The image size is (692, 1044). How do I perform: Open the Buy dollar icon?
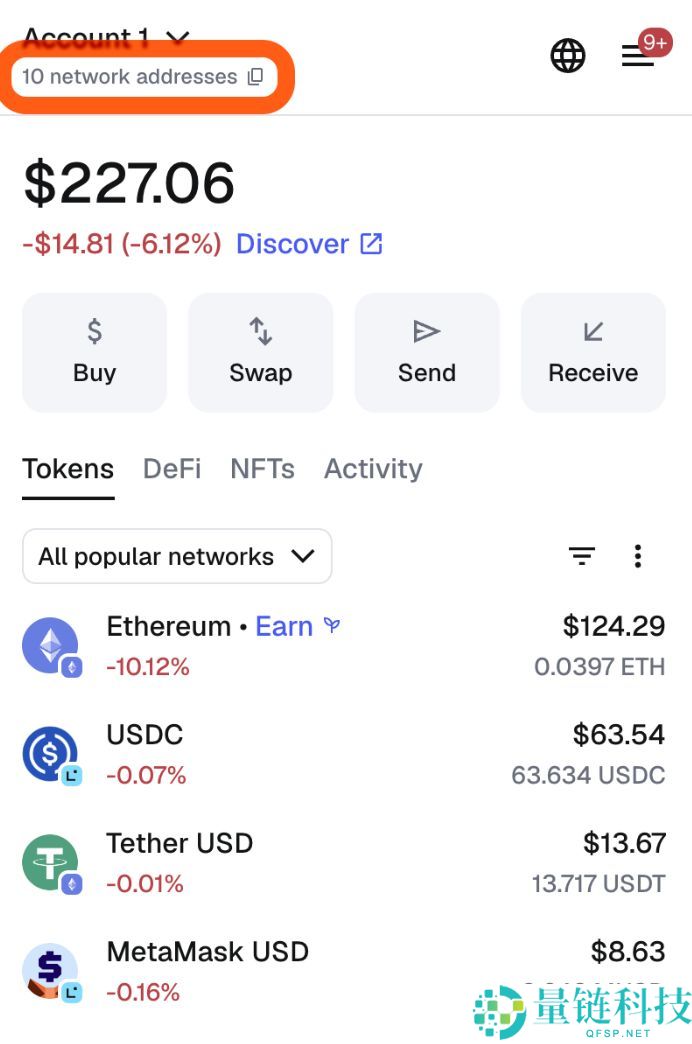click(x=94, y=330)
